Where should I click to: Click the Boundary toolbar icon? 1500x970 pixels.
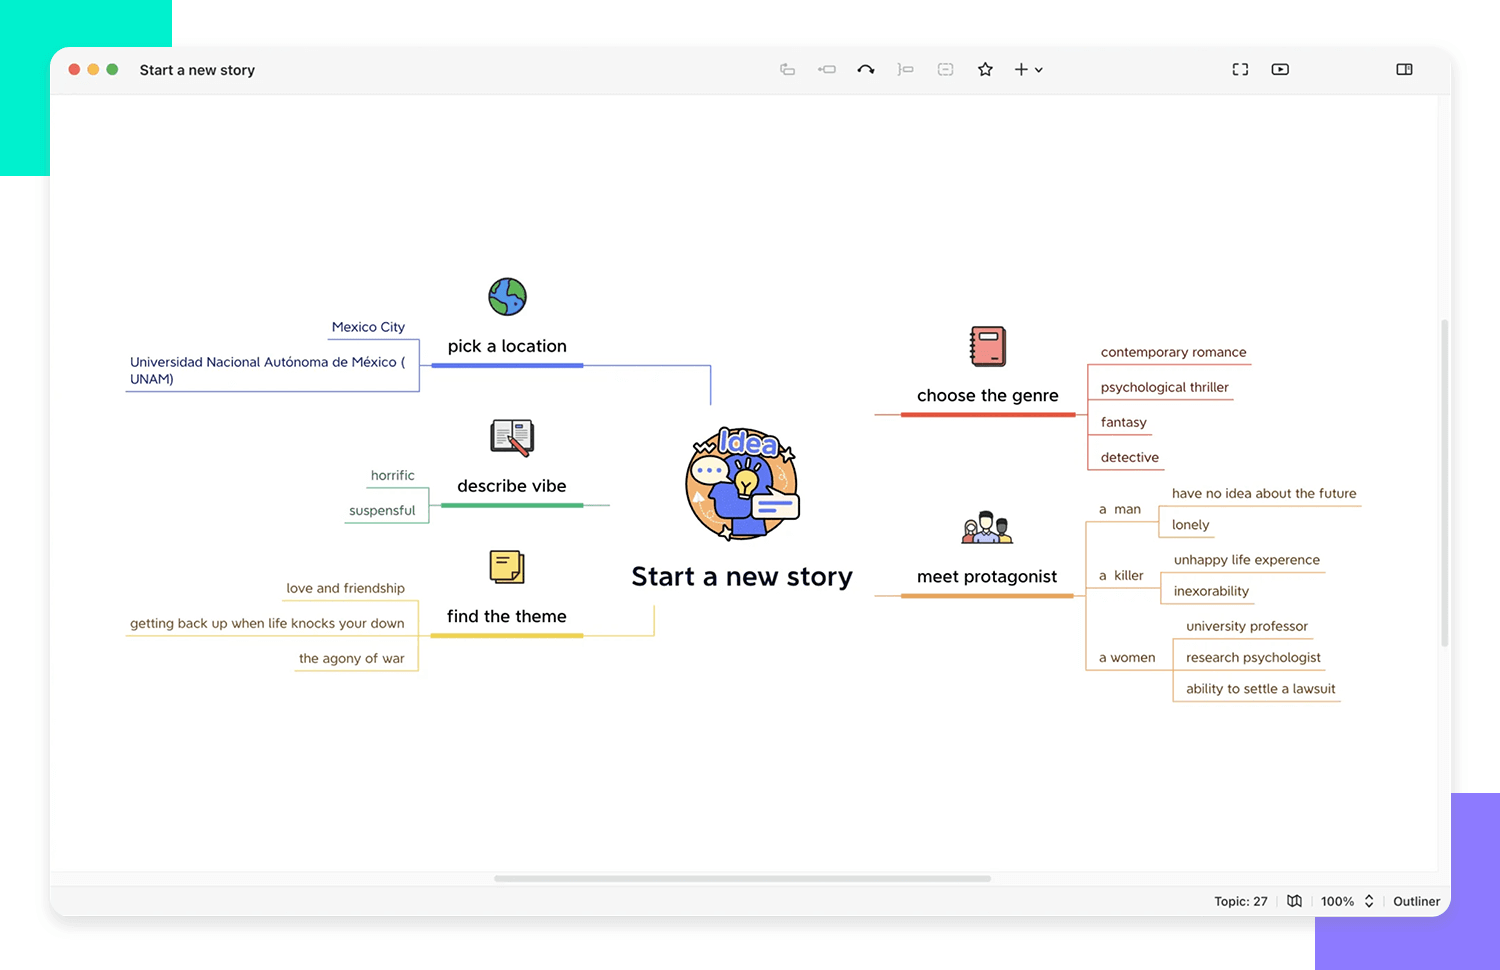pyautogui.click(x=946, y=69)
